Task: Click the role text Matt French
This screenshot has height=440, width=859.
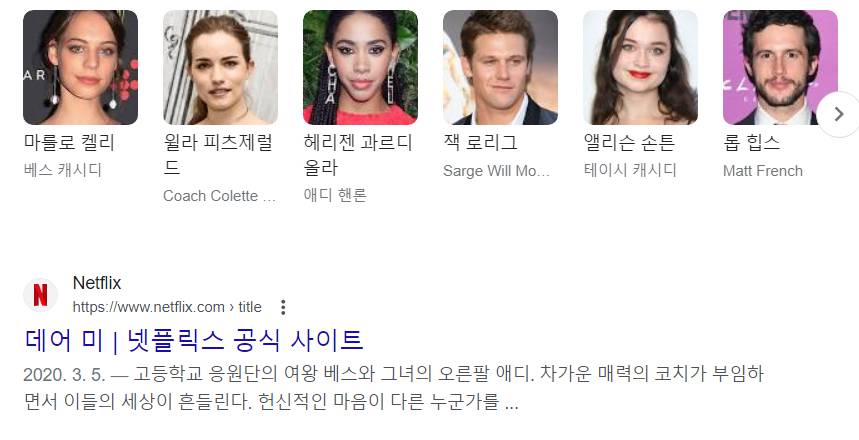Action: pyautogui.click(x=763, y=171)
